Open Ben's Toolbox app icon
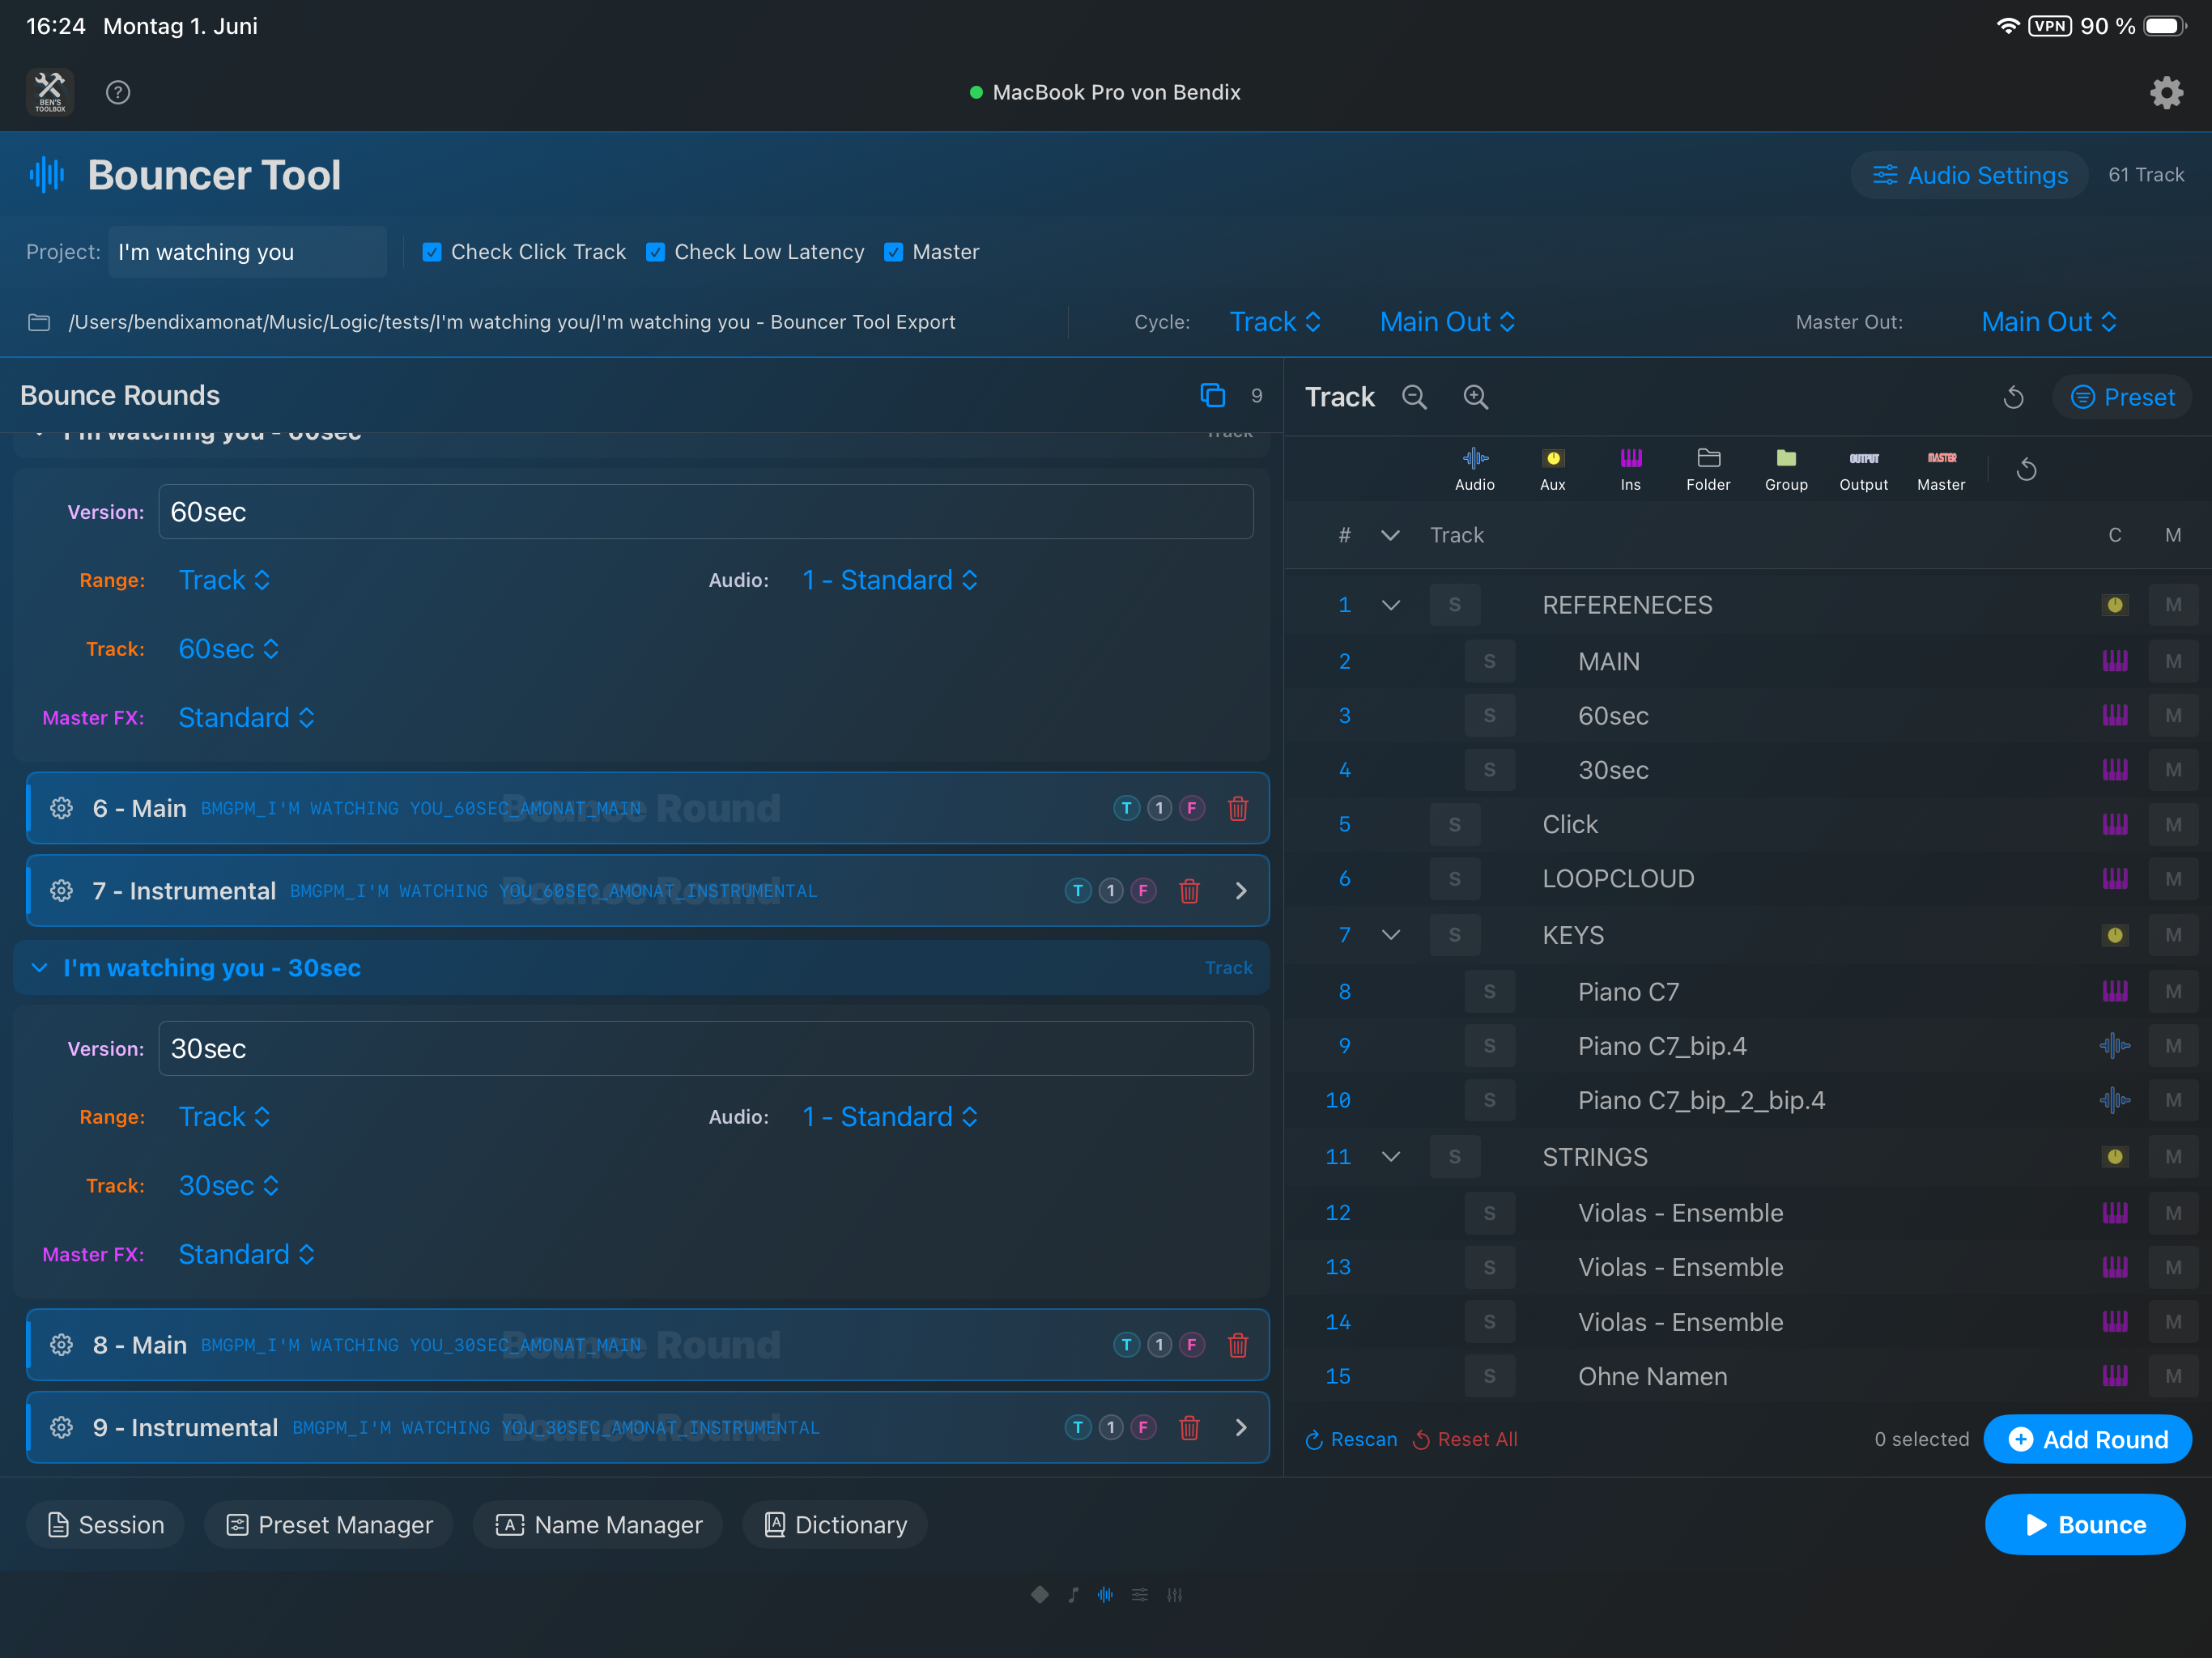 coord(50,92)
